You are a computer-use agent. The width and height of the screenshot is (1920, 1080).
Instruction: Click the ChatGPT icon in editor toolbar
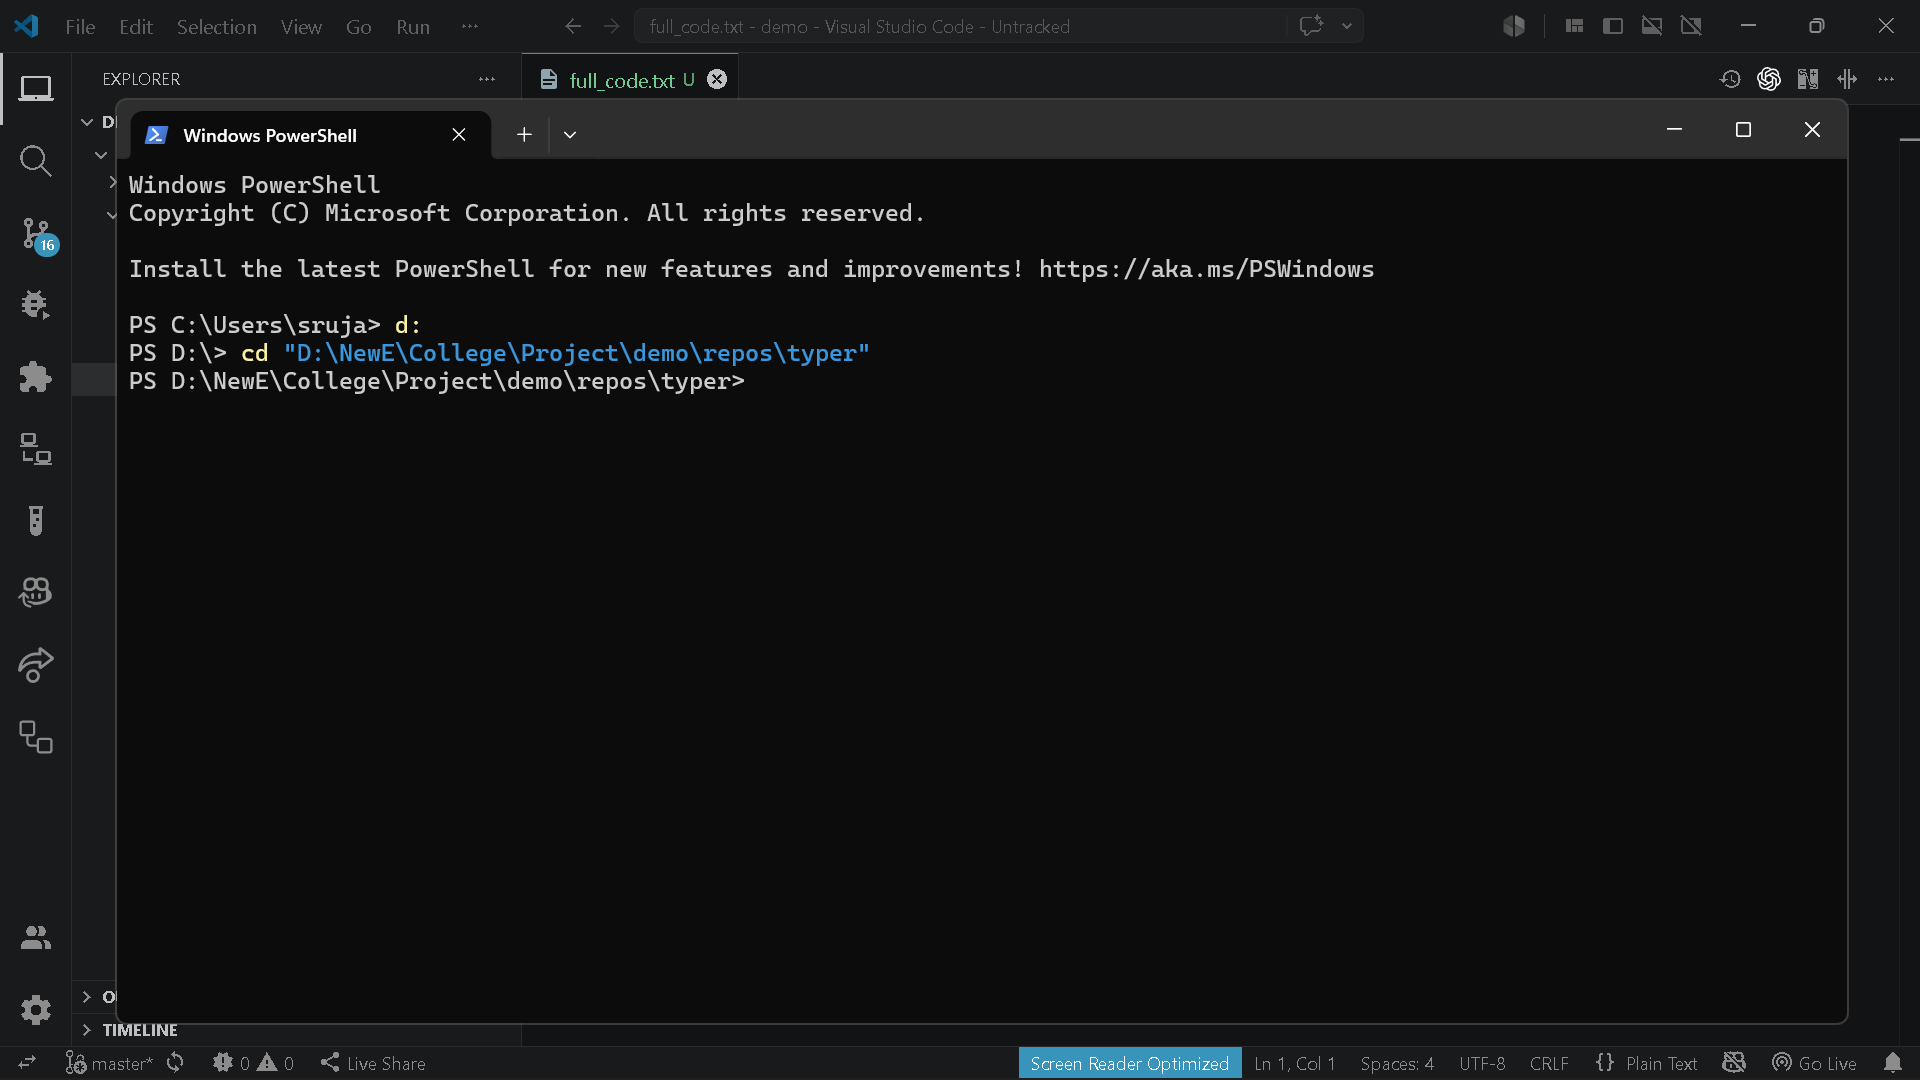tap(1769, 79)
